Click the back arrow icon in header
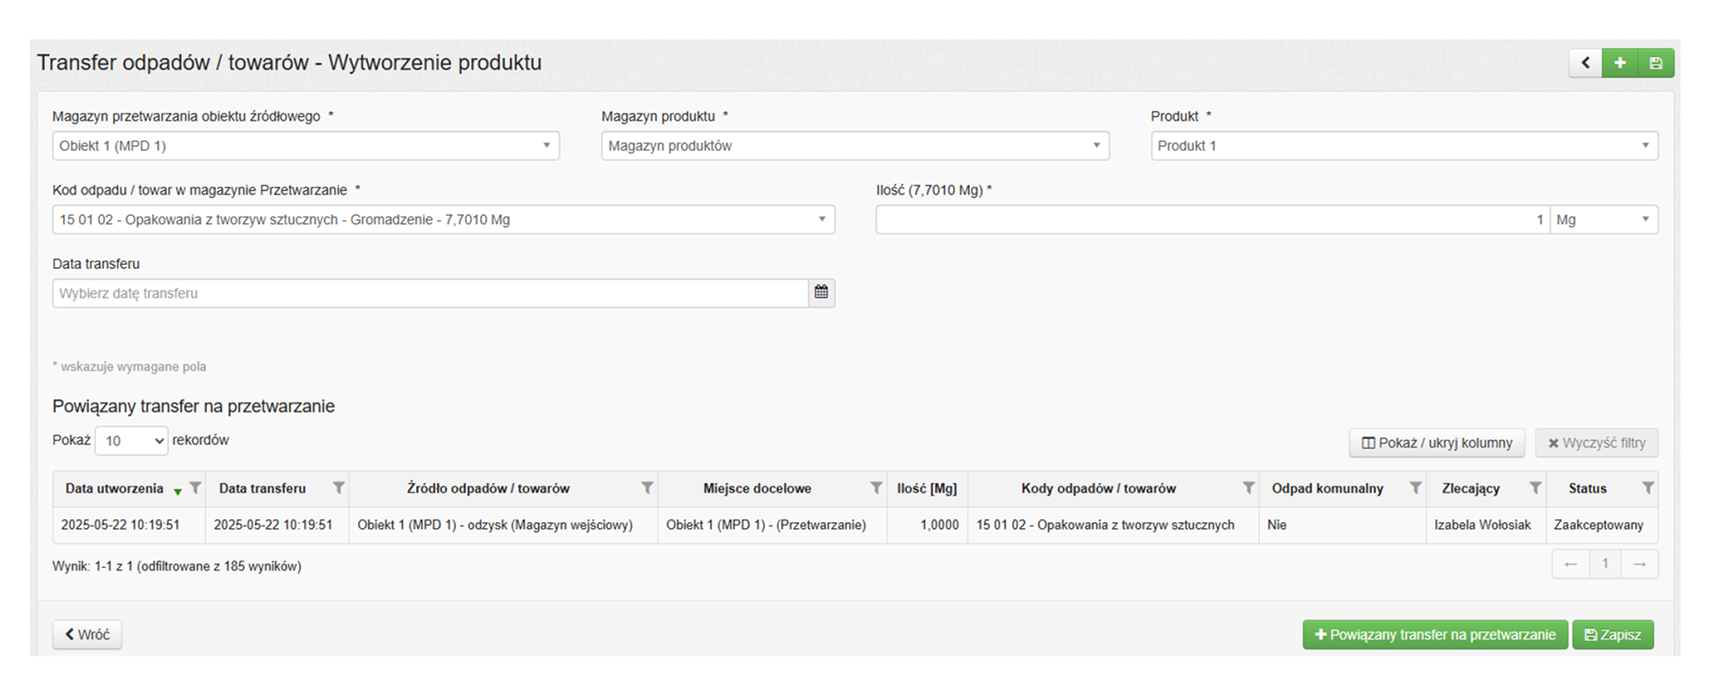This screenshot has width=1716, height=693. point(1585,63)
